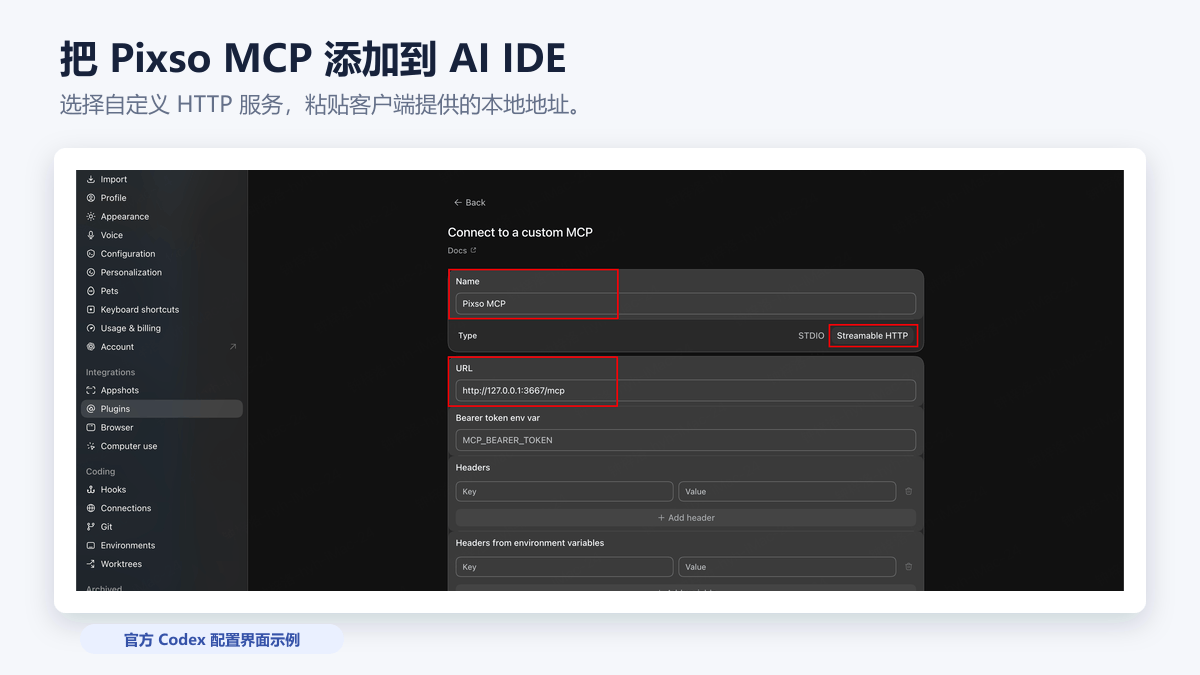Viewport: 1200px width, 675px height.
Task: Click the Headers Value input field
Action: pos(787,491)
